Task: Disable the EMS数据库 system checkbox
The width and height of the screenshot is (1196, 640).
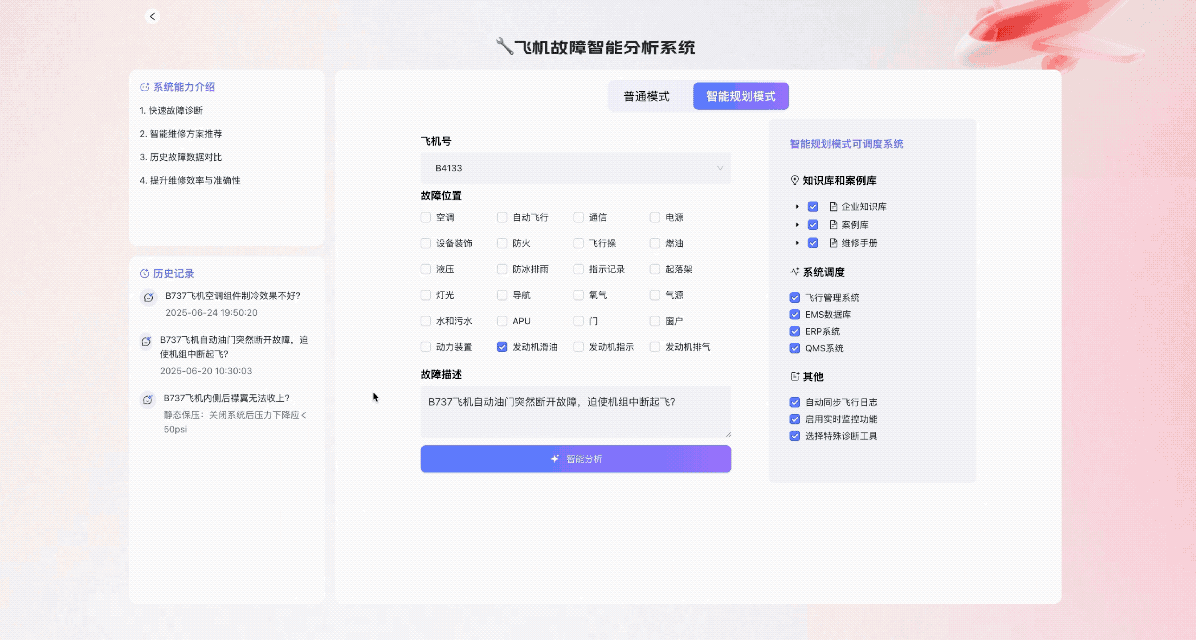Action: coord(795,314)
